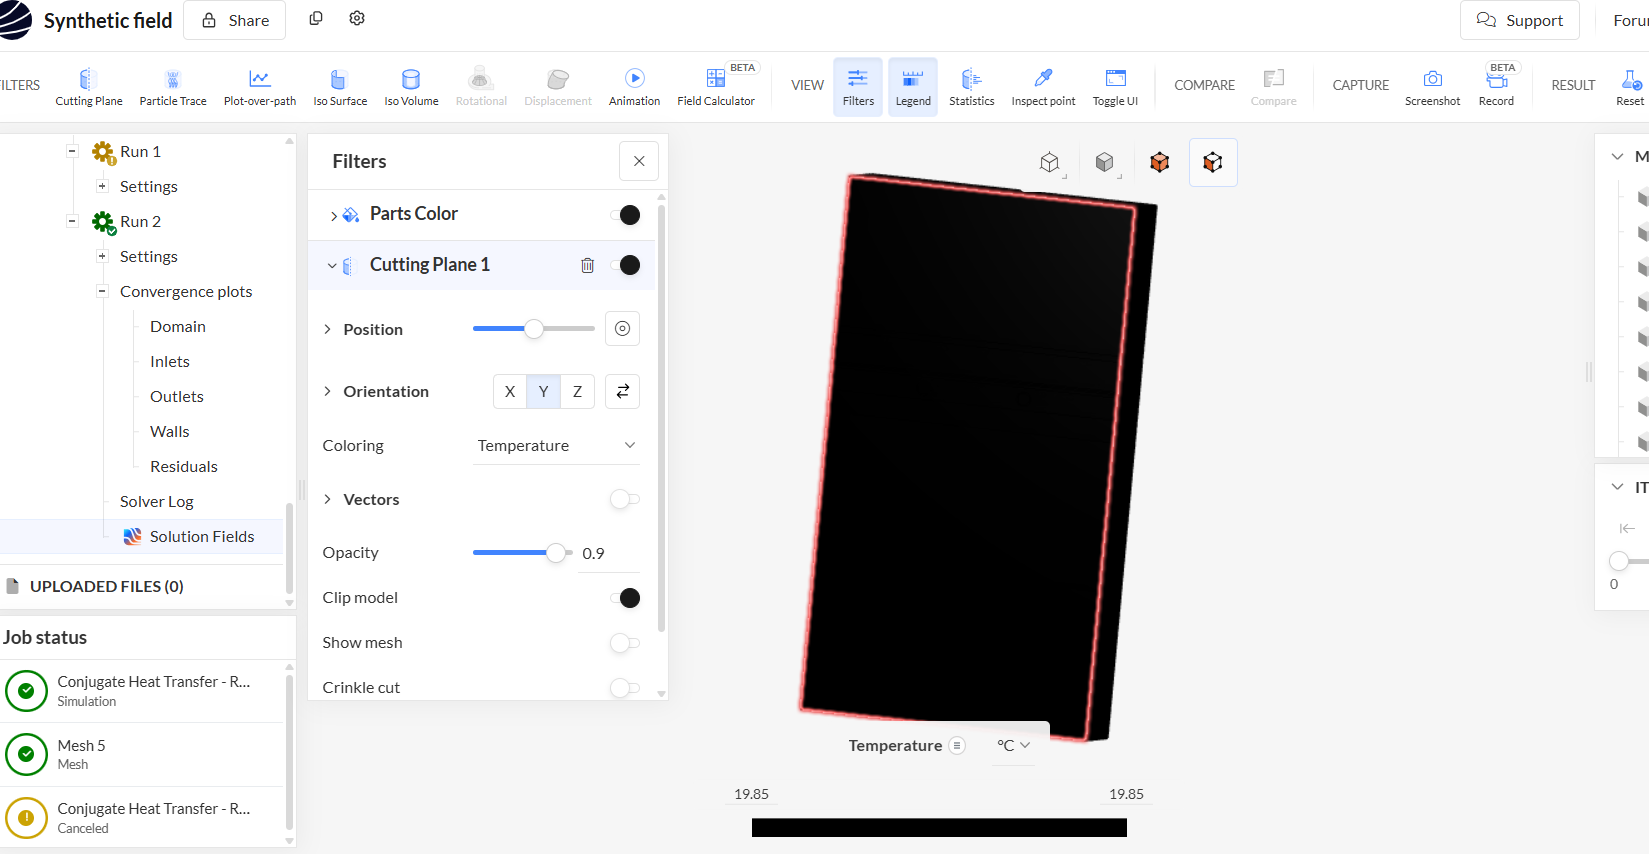Viewport: 1649px width, 854px height.
Task: Activate the Inspect point tool
Action: pos(1043,87)
